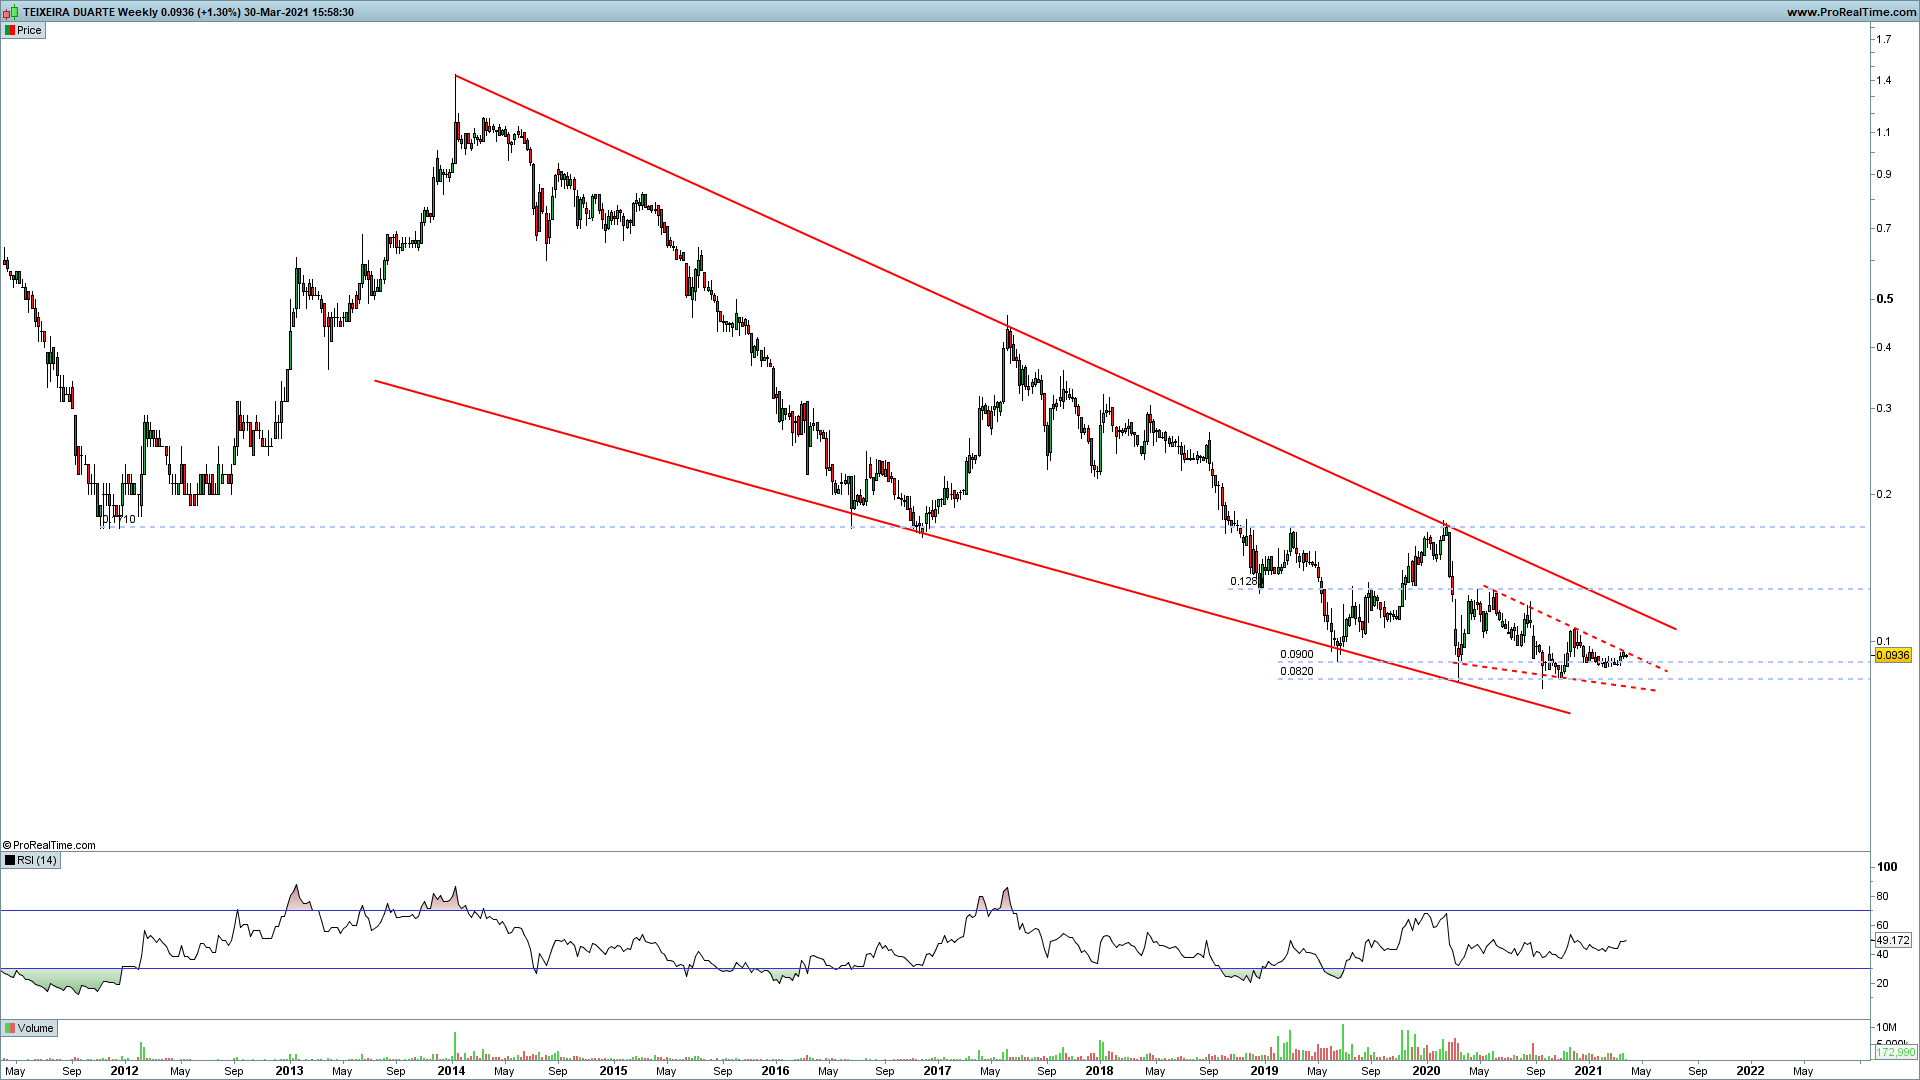The width and height of the screenshot is (1920, 1080).
Task: Select the 0.0900 horizontal level label
Action: 1297,654
